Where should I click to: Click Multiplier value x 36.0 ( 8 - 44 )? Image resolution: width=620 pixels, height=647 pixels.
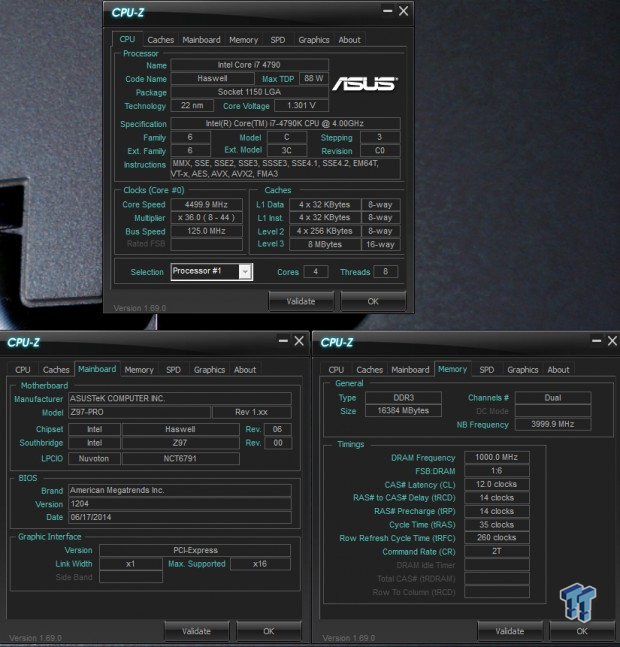[206, 217]
